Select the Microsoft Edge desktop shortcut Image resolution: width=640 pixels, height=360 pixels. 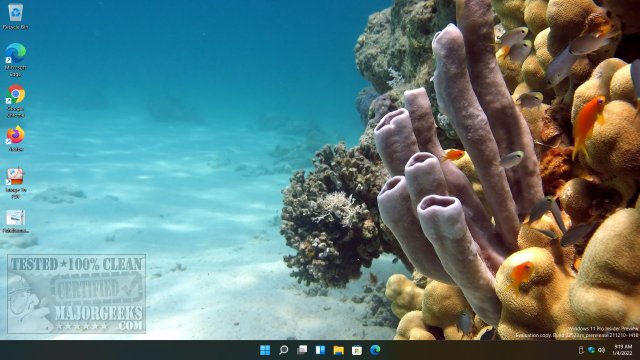coord(16,60)
